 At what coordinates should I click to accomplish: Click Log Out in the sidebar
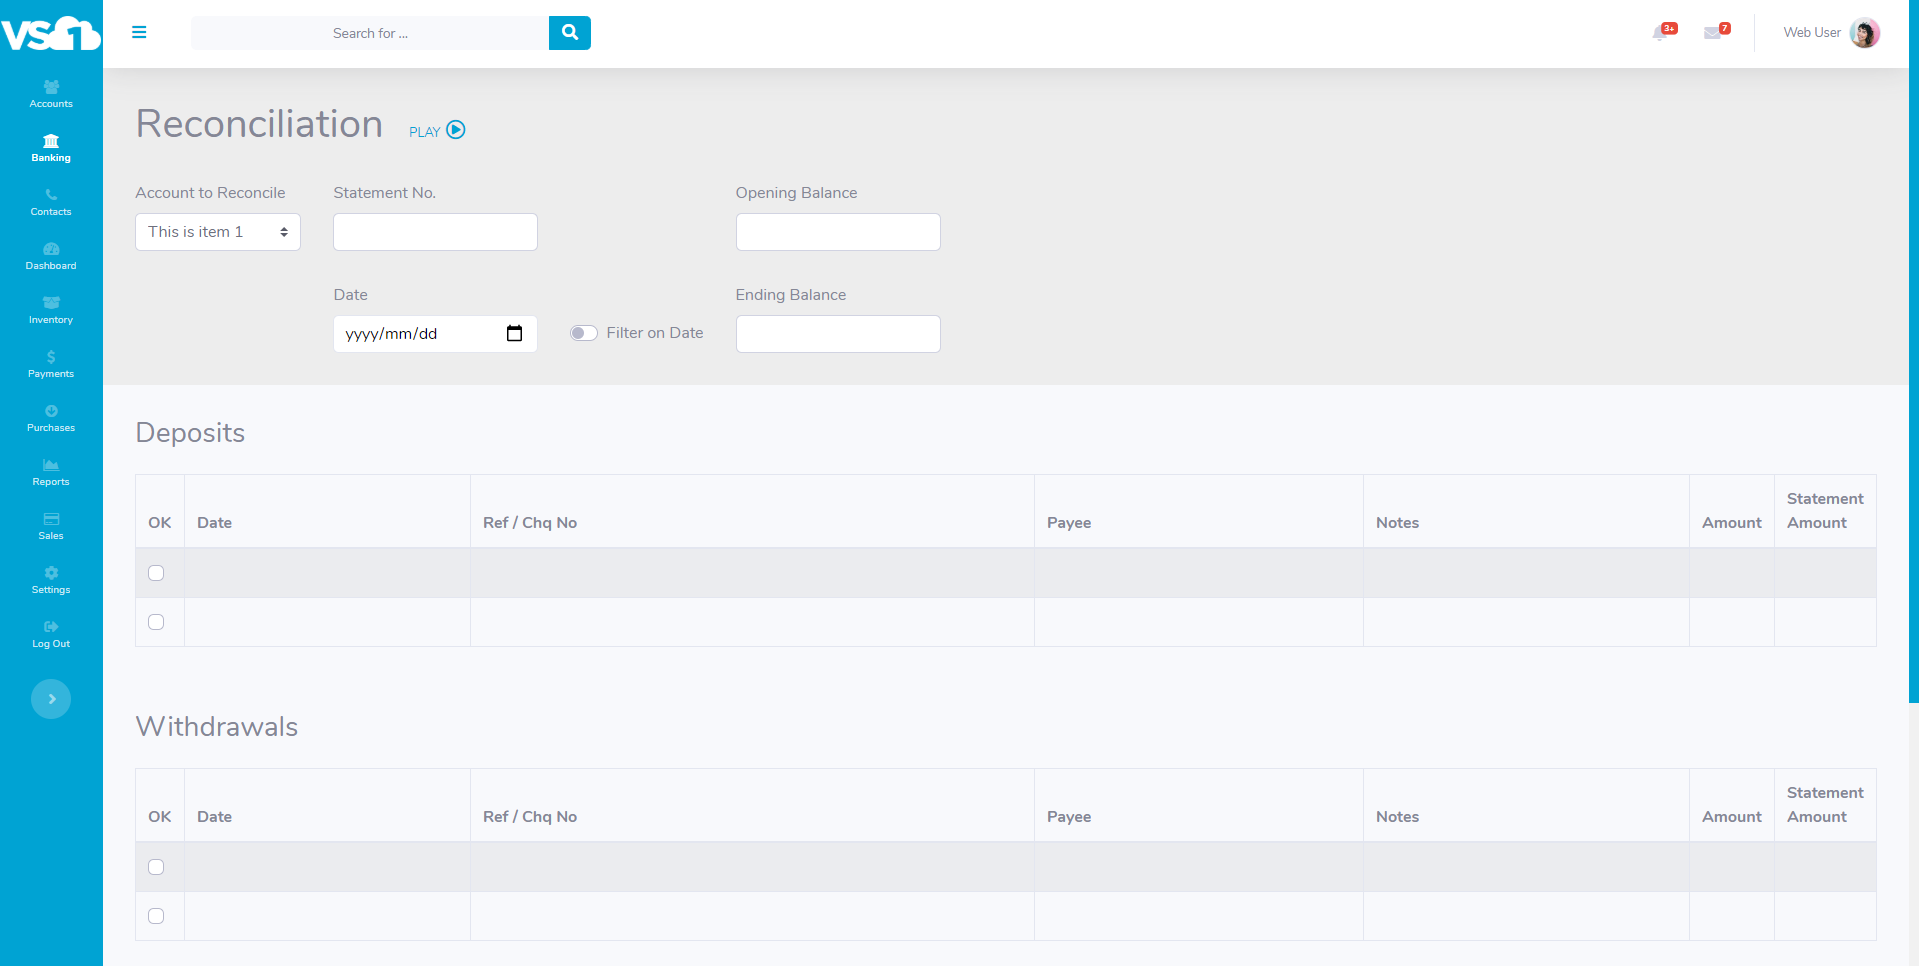coord(51,634)
